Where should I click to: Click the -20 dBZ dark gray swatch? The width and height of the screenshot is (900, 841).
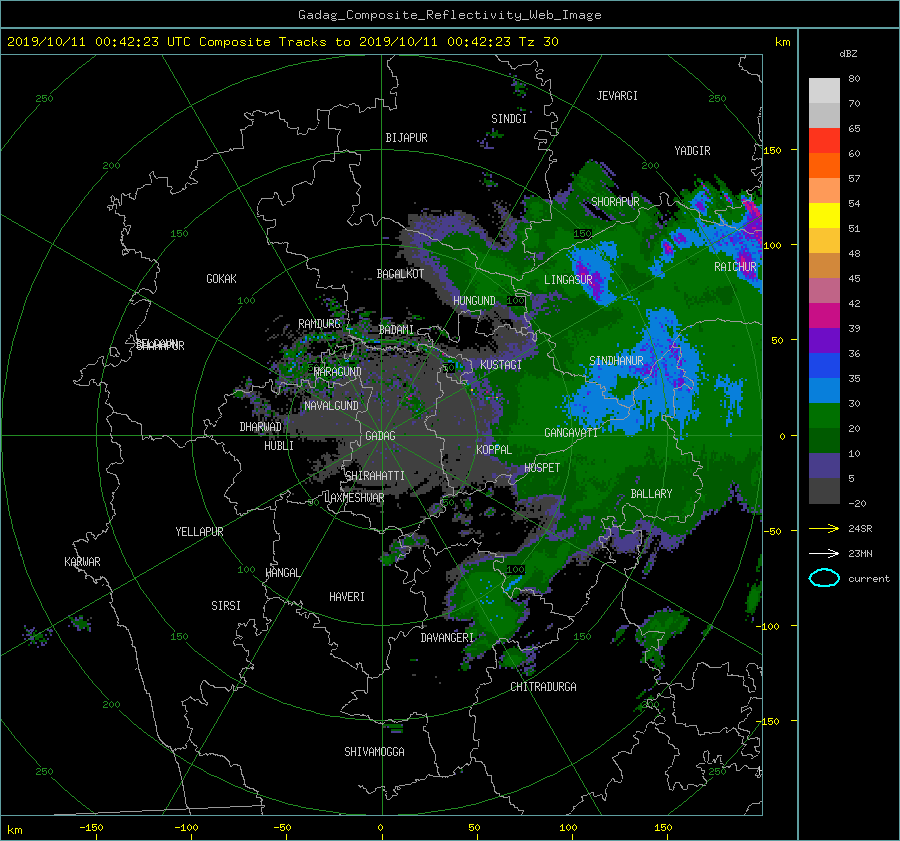click(x=824, y=491)
